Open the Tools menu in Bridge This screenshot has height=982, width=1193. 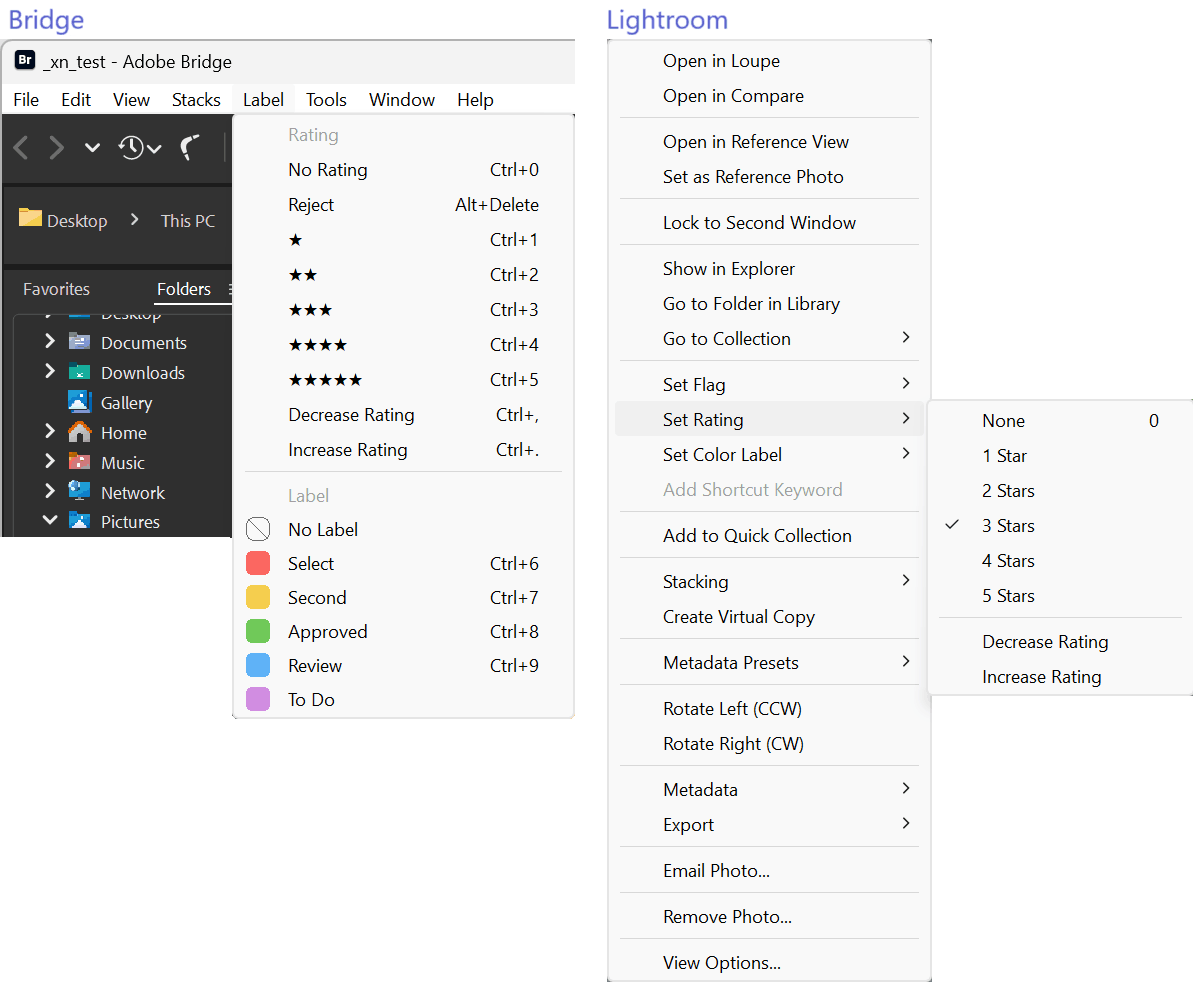tap(326, 100)
